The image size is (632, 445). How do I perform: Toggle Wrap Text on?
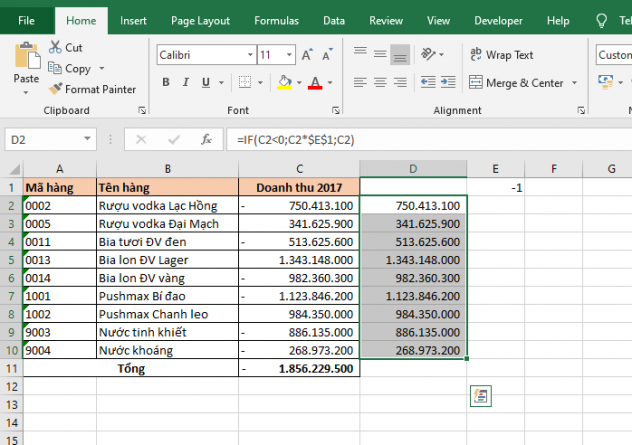pyautogui.click(x=501, y=55)
